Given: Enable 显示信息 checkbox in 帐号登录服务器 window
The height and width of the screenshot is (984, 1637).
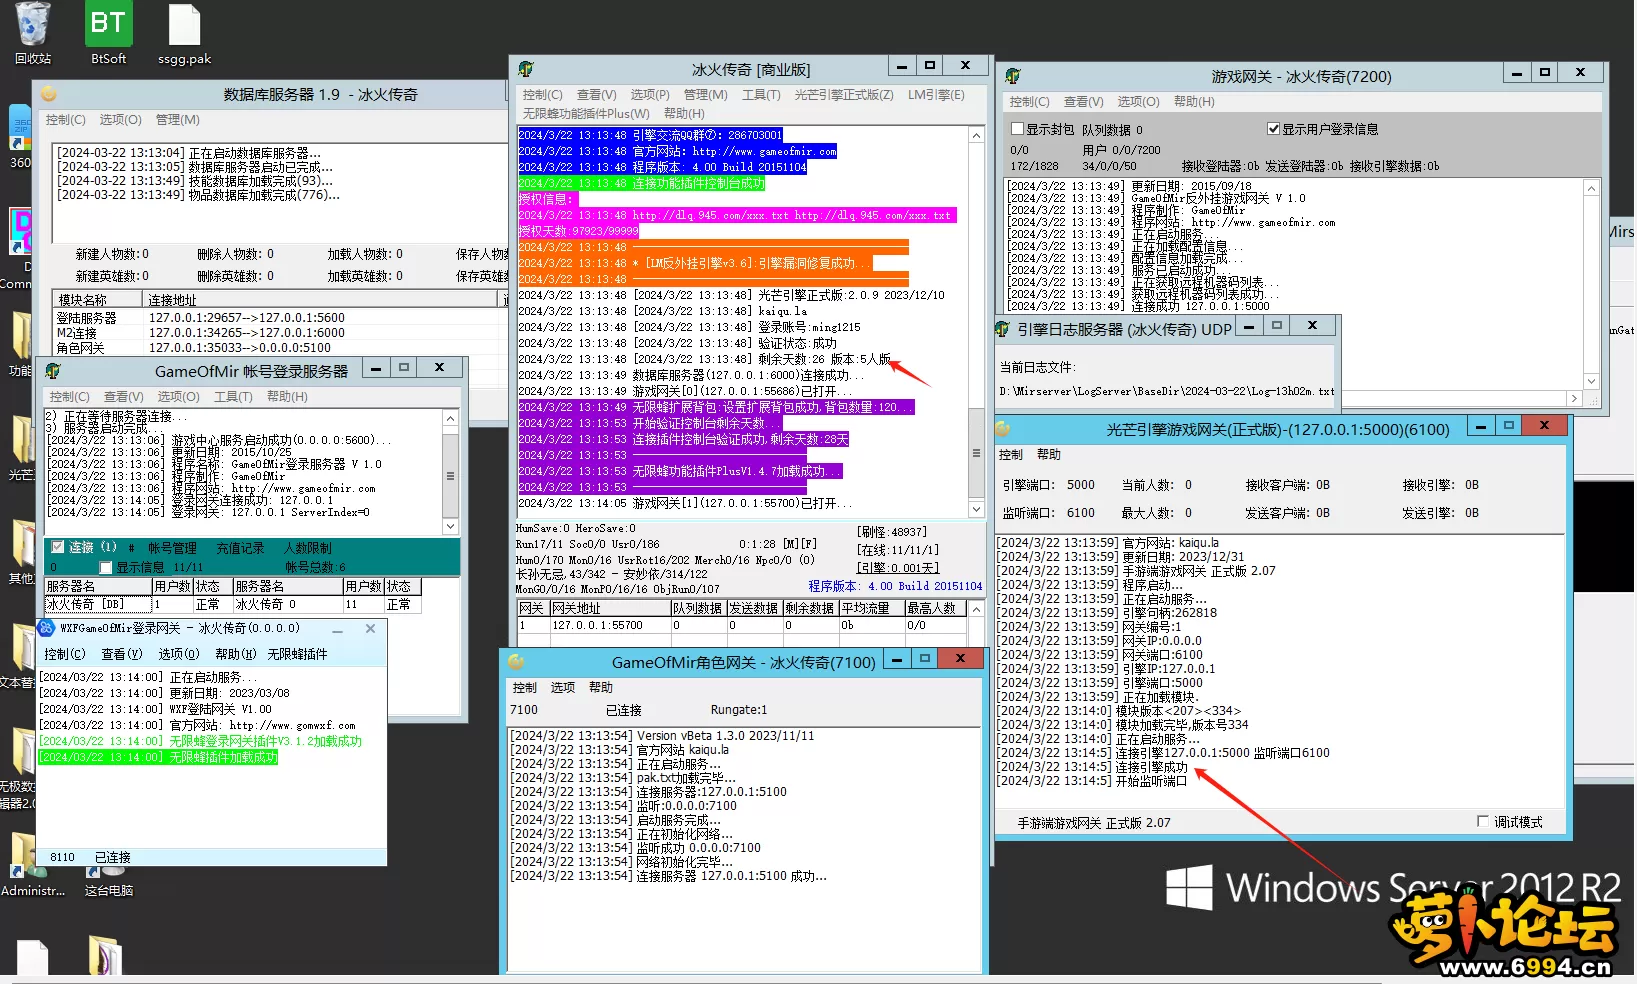Looking at the screenshot, I should pyautogui.click(x=106, y=567).
